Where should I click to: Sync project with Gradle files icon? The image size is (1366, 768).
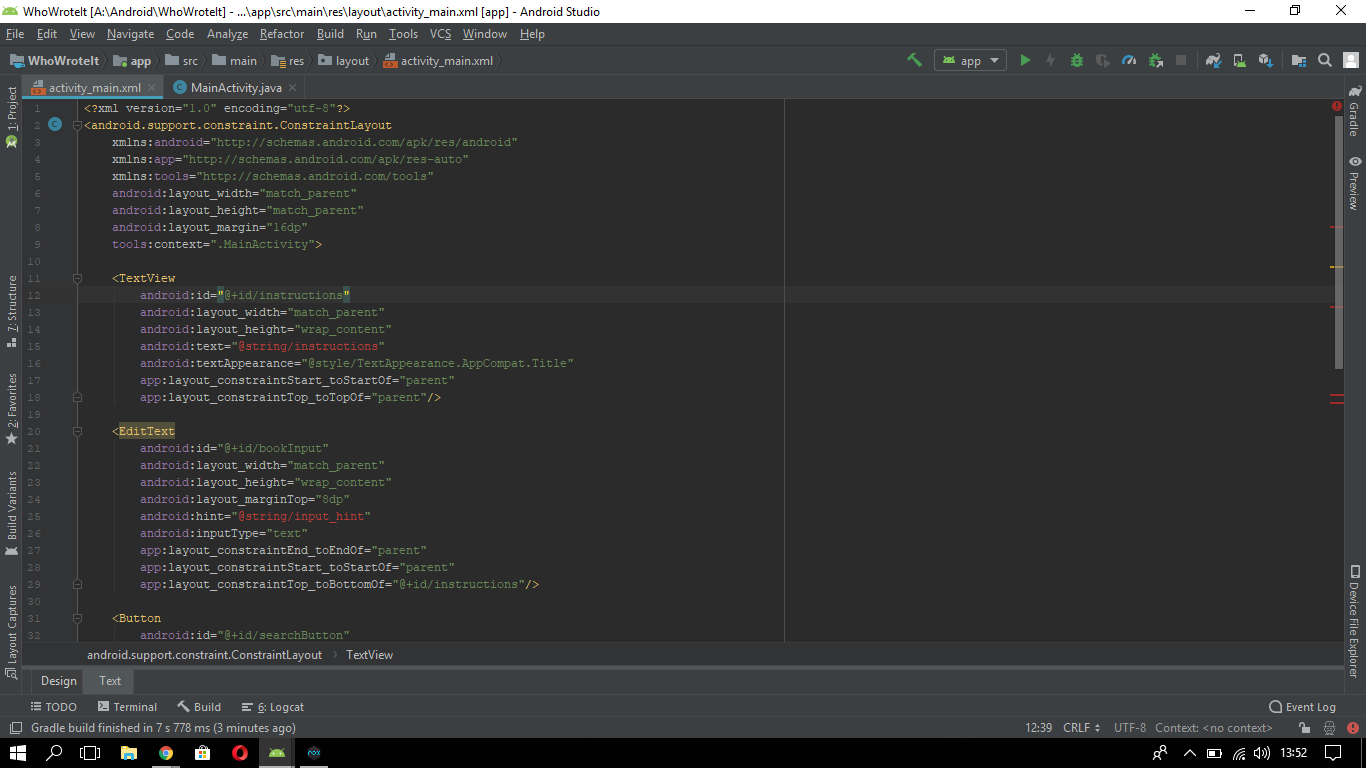1213,60
